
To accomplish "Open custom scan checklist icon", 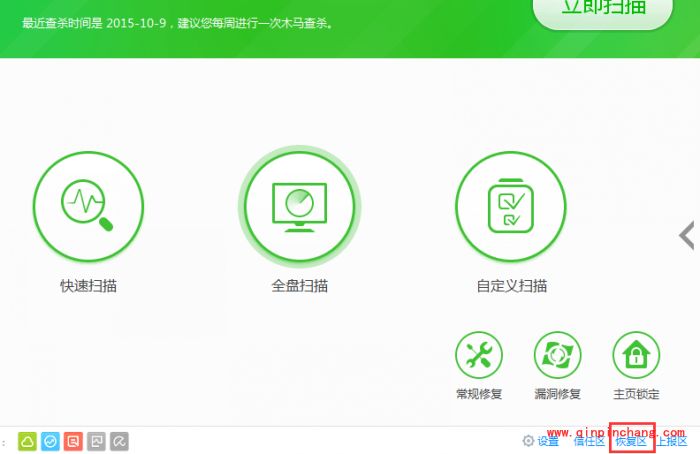I will pos(511,206).
